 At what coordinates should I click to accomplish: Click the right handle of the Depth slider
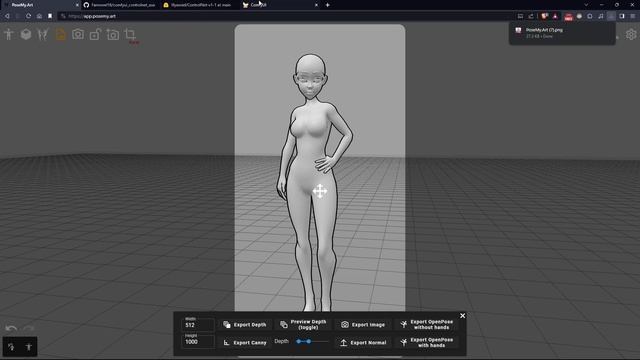[309, 341]
